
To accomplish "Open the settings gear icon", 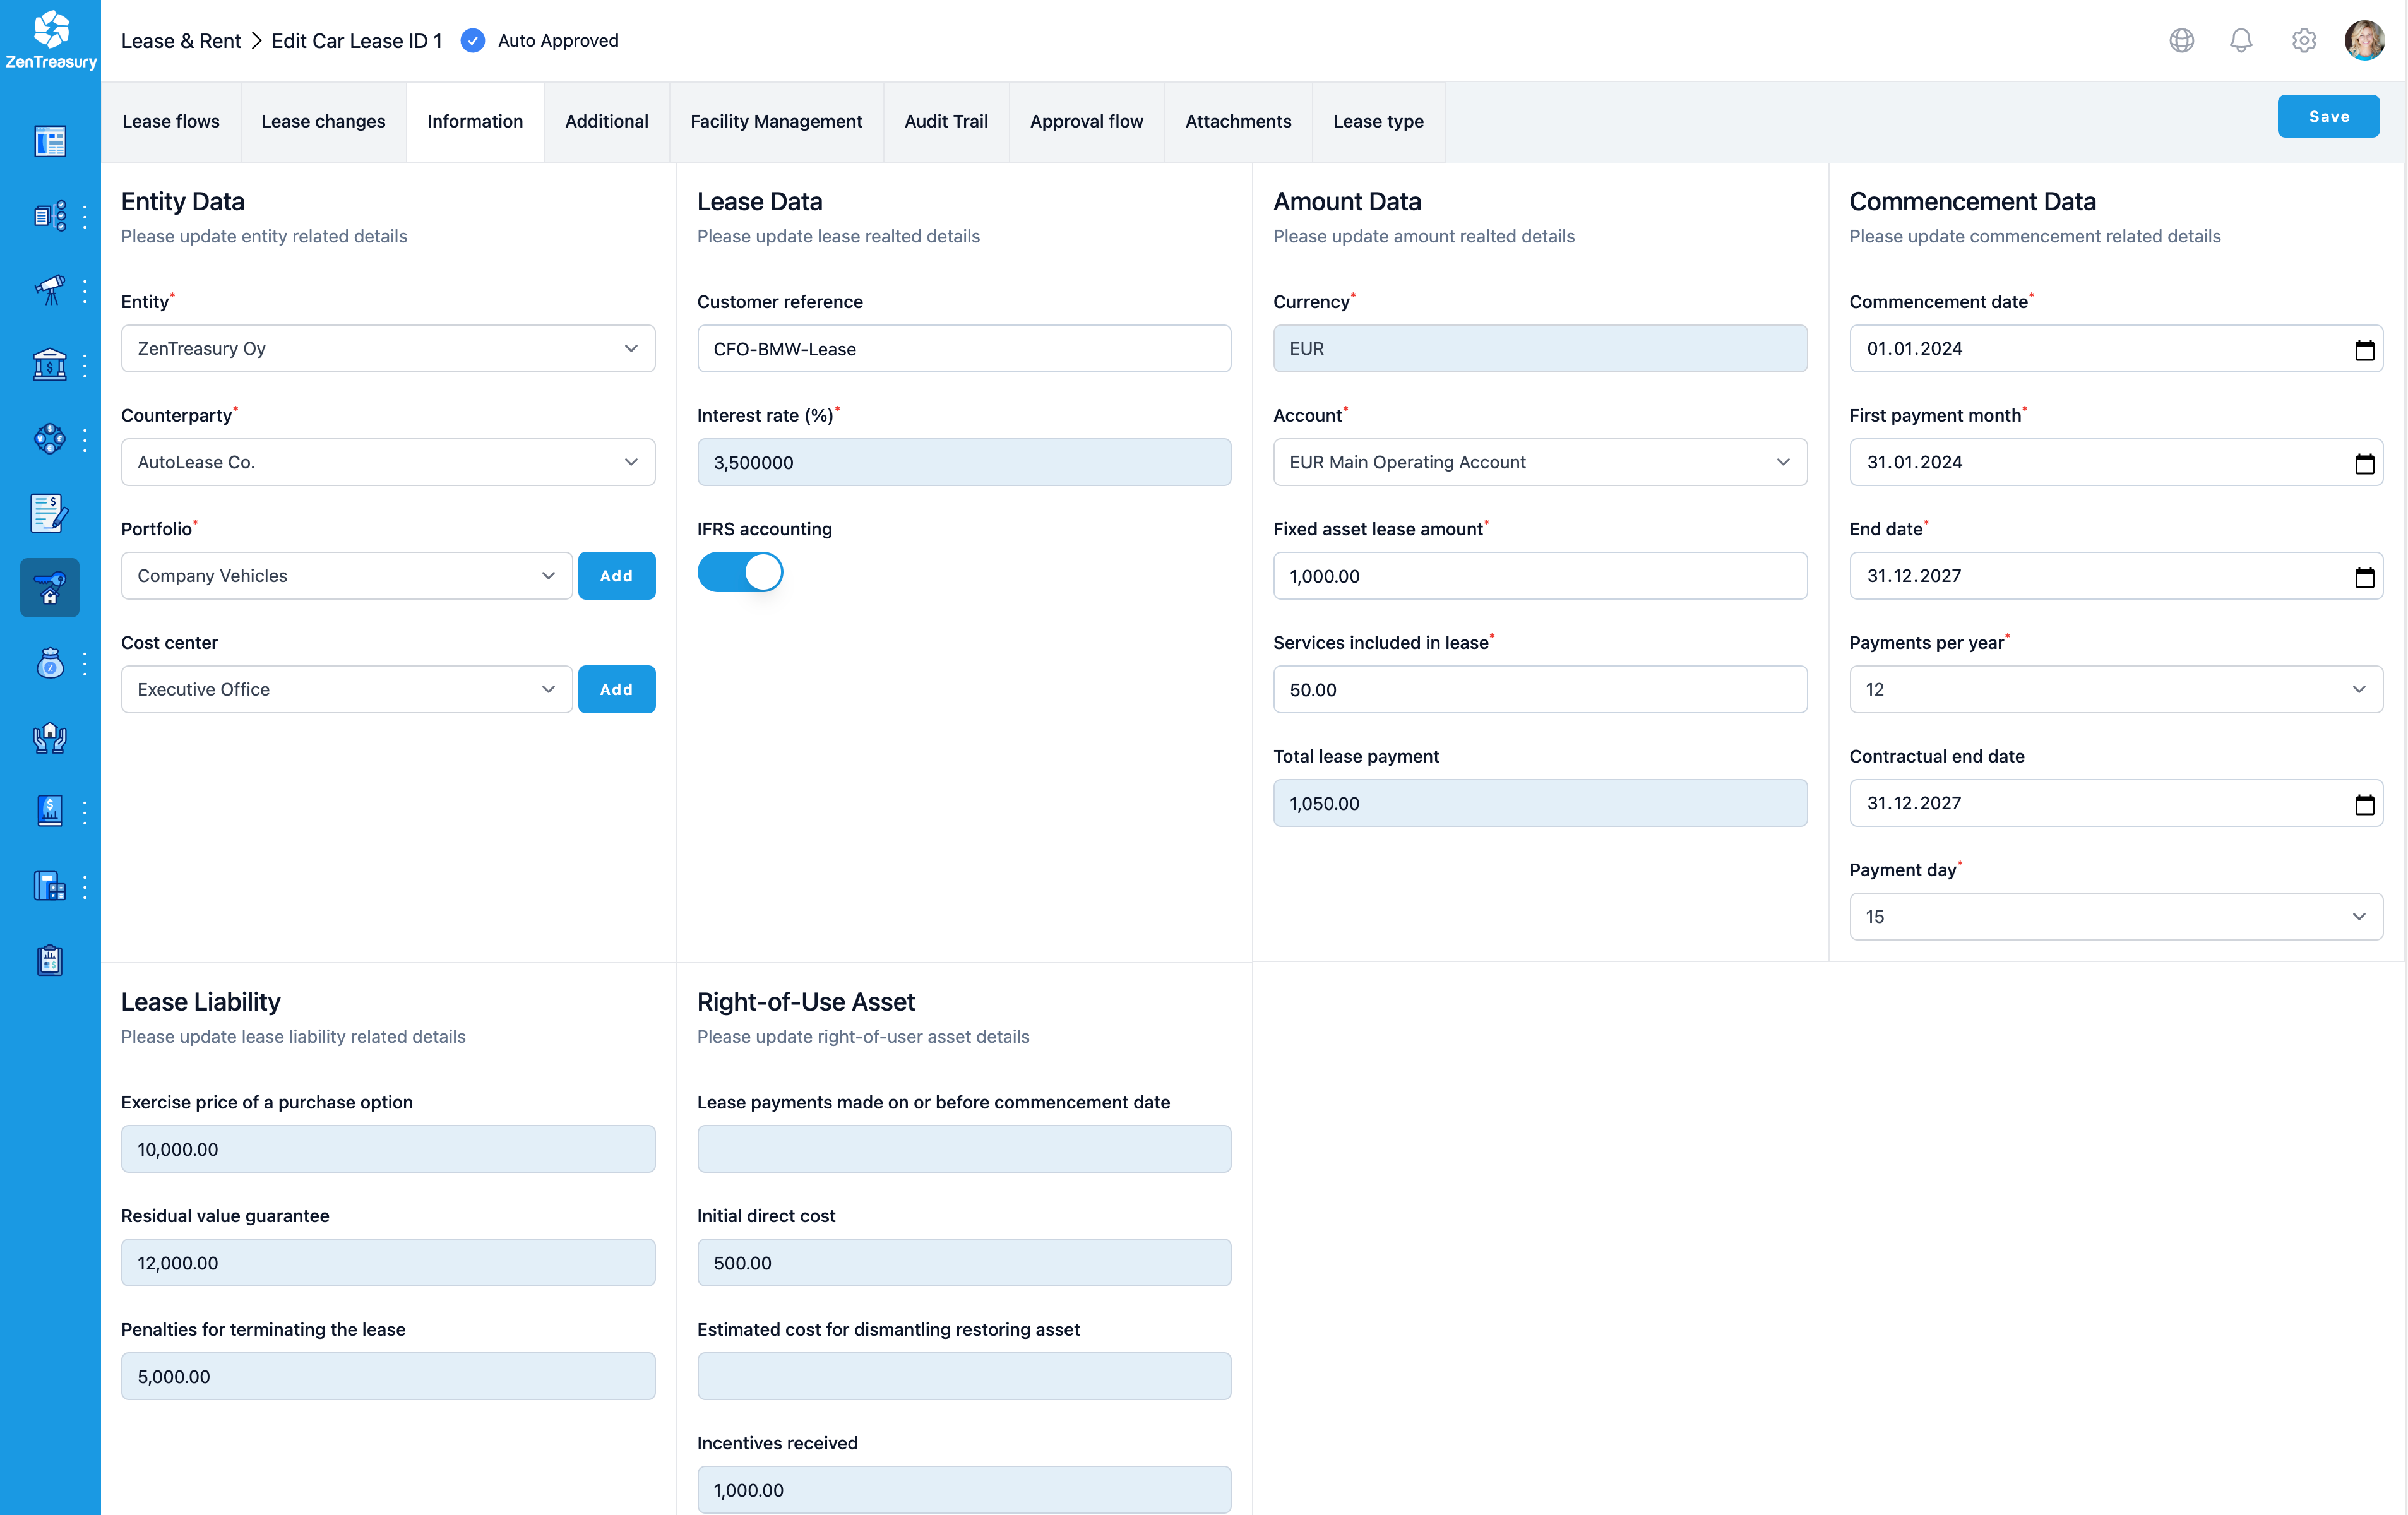I will coord(2303,40).
